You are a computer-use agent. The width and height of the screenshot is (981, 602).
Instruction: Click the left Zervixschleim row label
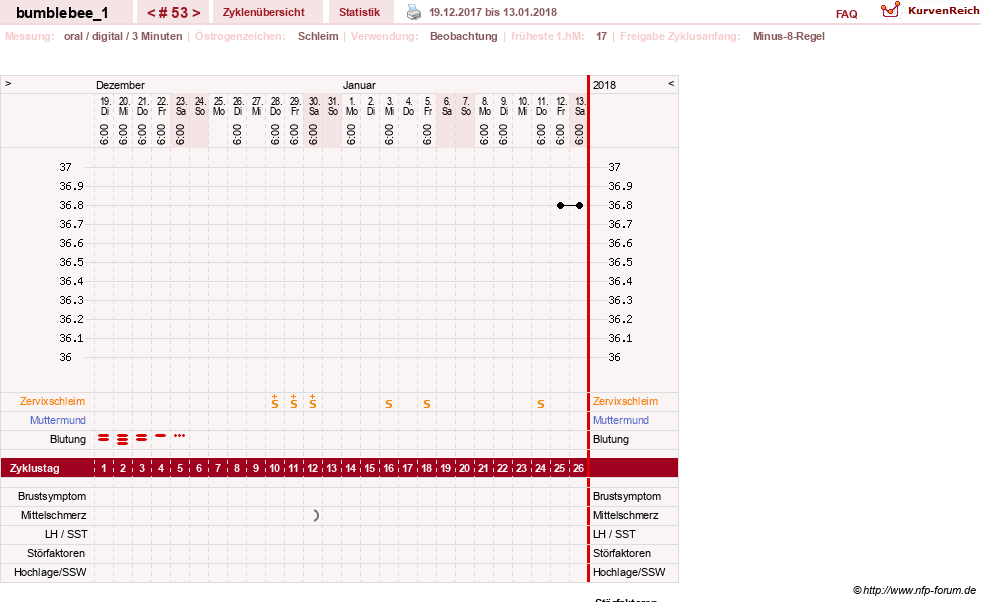click(x=53, y=401)
